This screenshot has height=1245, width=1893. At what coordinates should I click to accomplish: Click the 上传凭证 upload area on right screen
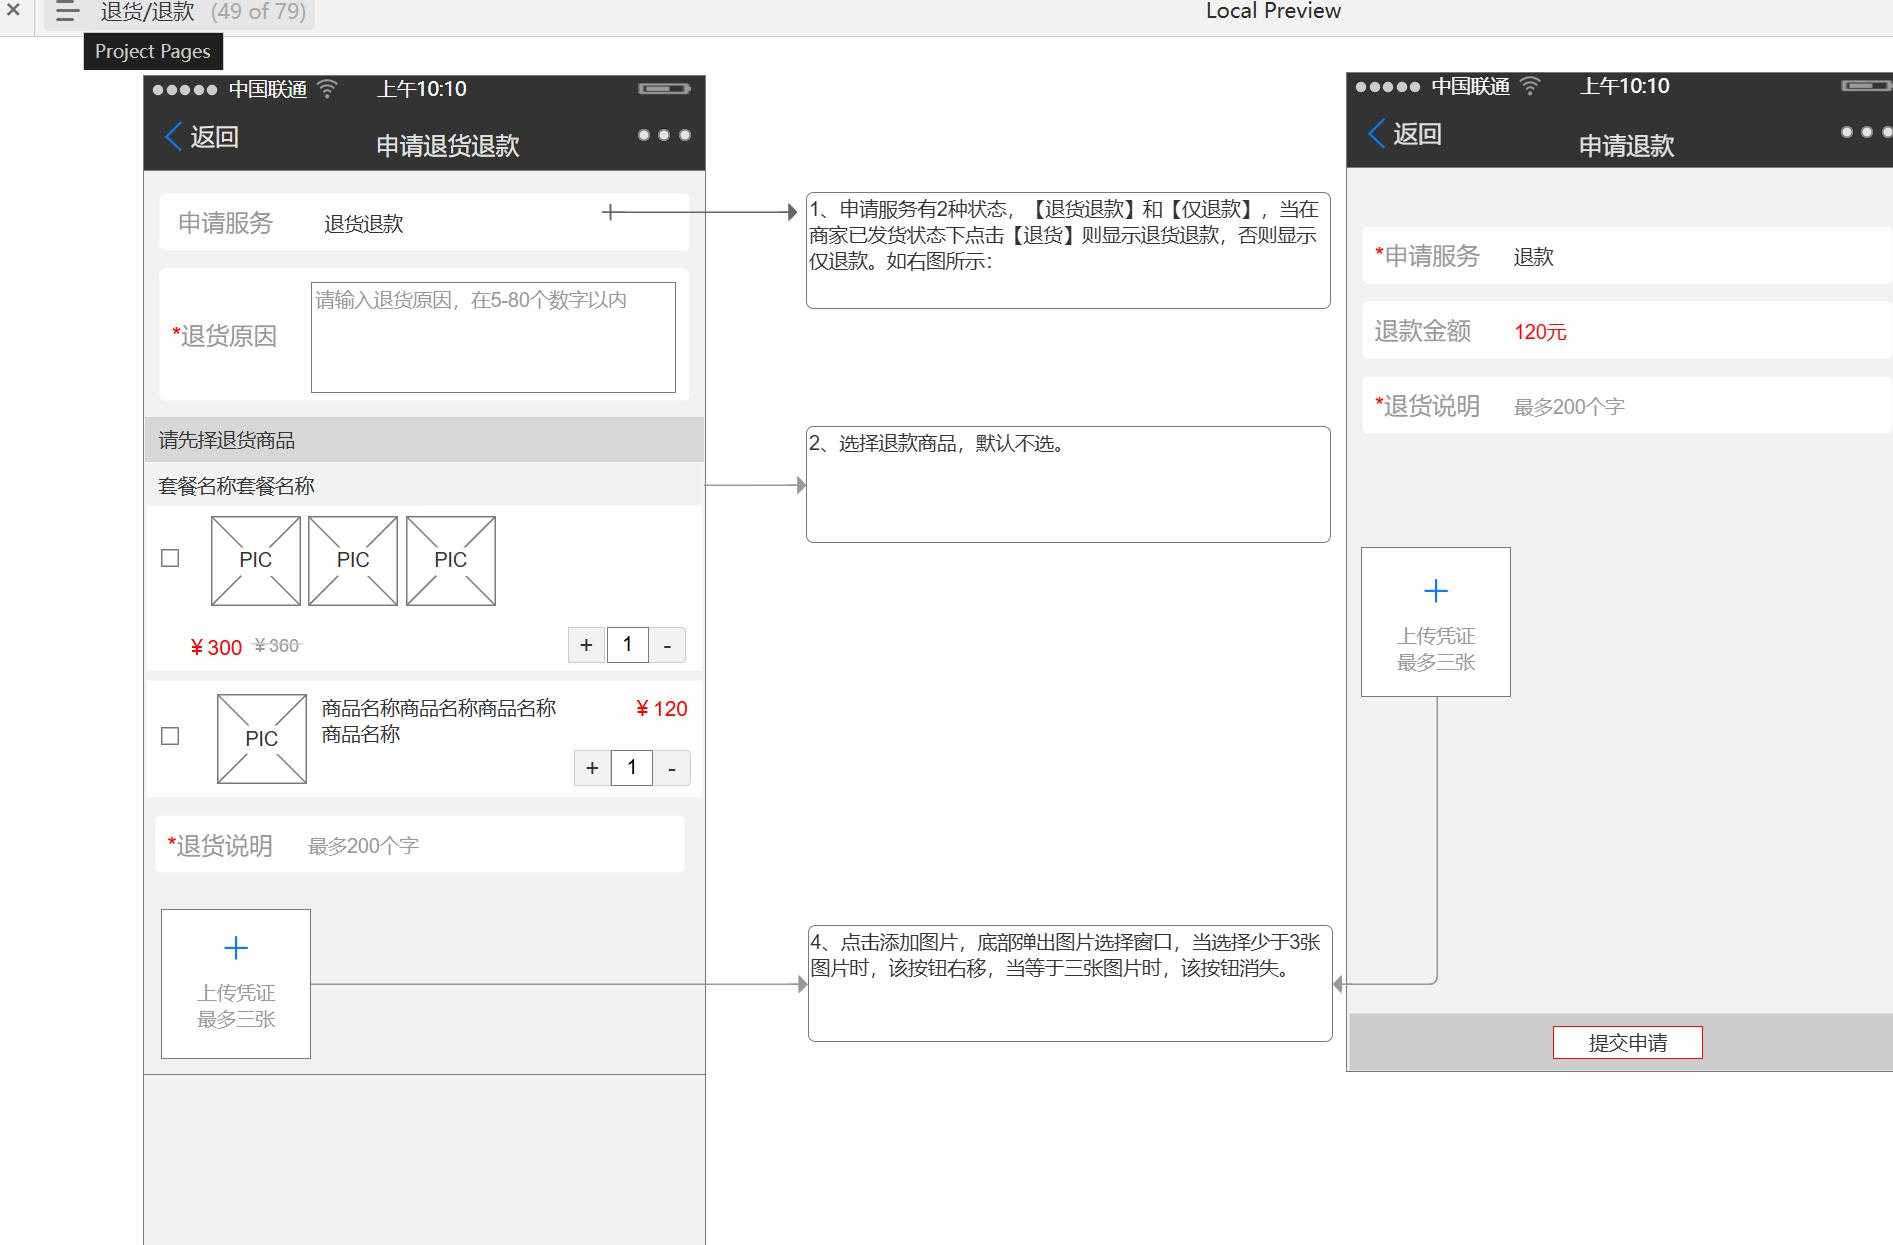pyautogui.click(x=1435, y=622)
